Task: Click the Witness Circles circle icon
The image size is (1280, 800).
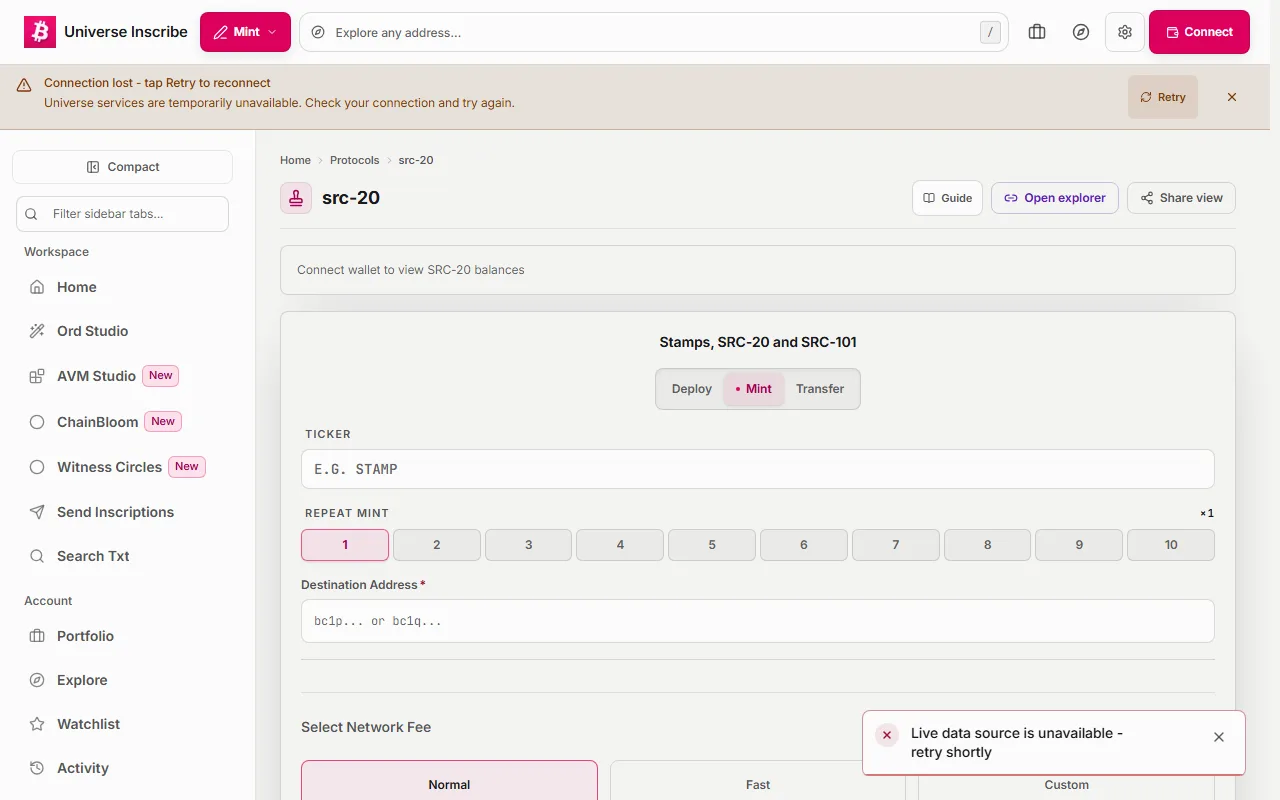Action: click(x=37, y=467)
